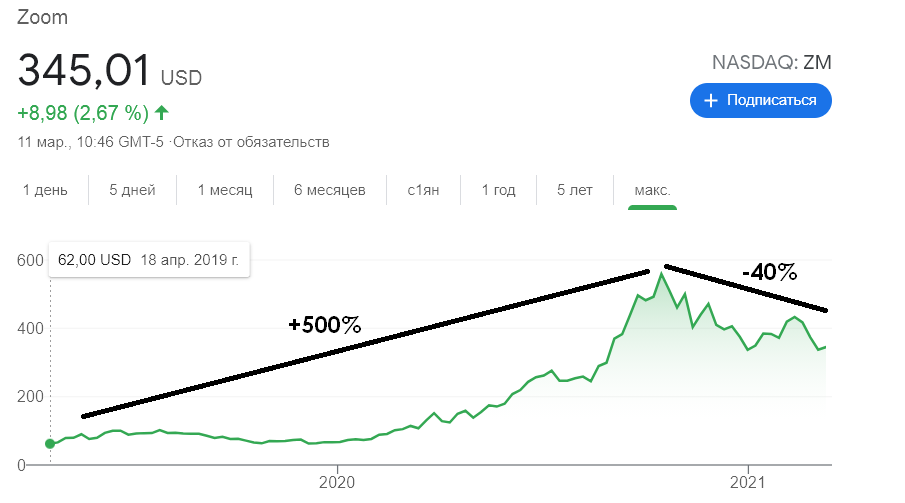Click the NASDAQ: ZM ticker label
Screen dimensions: 905x503
(x=771, y=63)
